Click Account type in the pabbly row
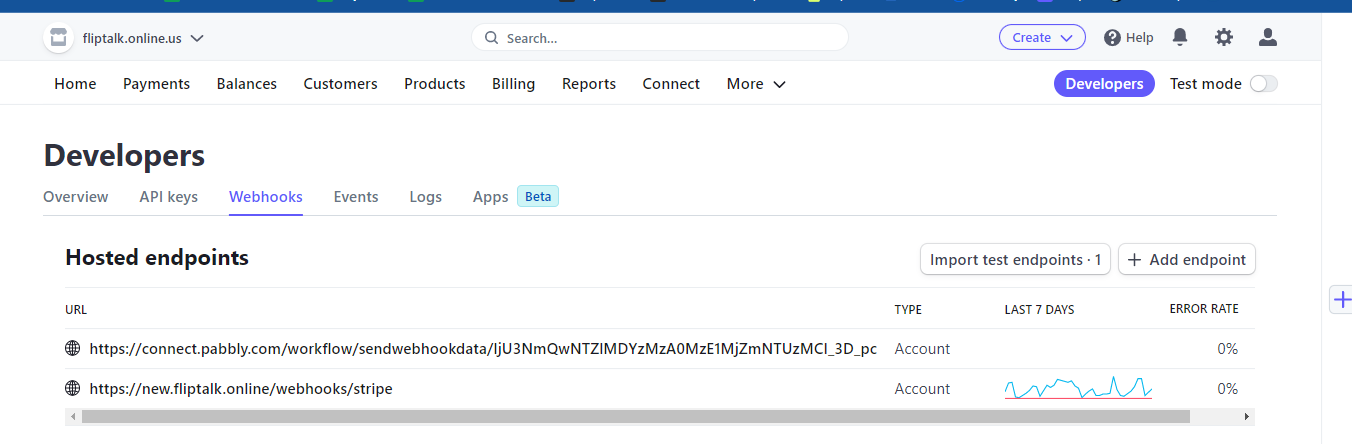This screenshot has width=1352, height=444. (x=922, y=349)
